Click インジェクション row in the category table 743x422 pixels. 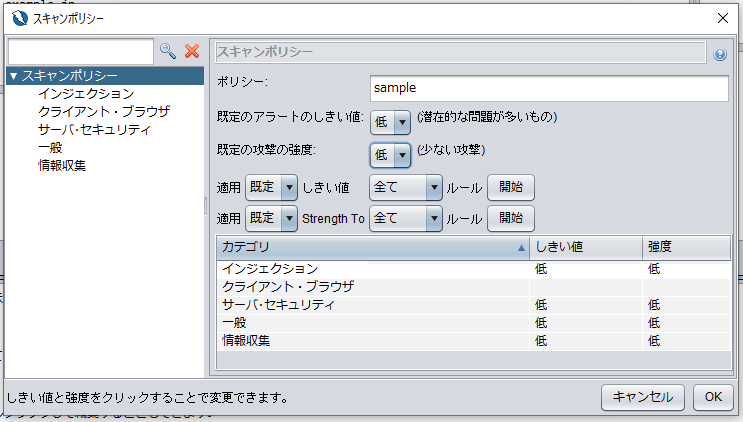[x=474, y=269]
